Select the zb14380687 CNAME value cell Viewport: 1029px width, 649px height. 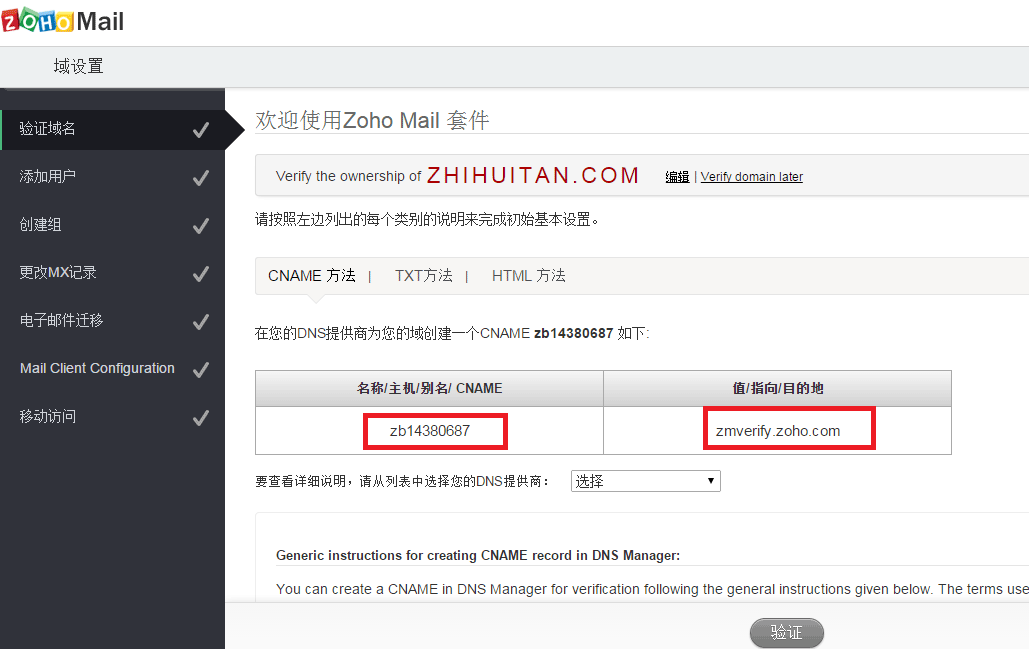coord(430,431)
